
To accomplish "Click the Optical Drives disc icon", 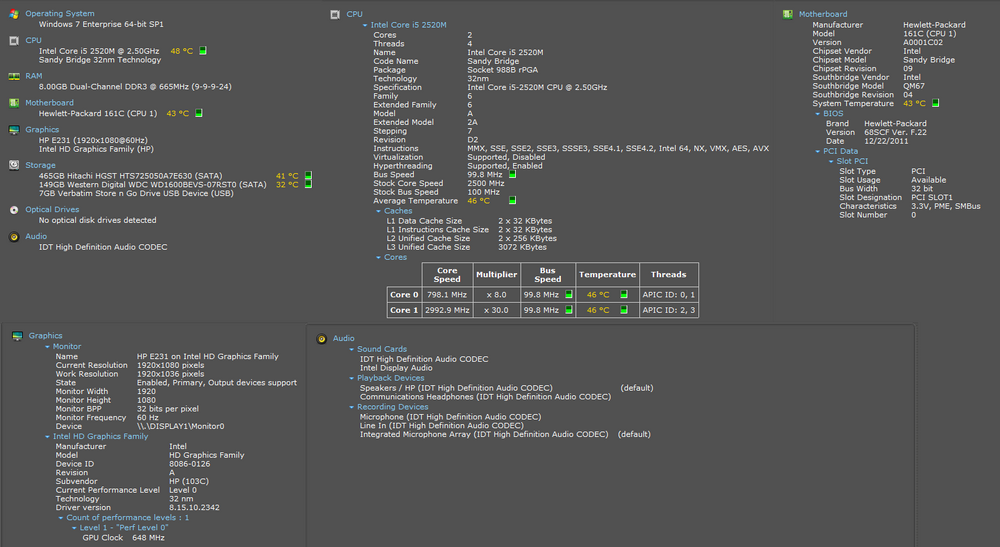I will pos(13,210).
